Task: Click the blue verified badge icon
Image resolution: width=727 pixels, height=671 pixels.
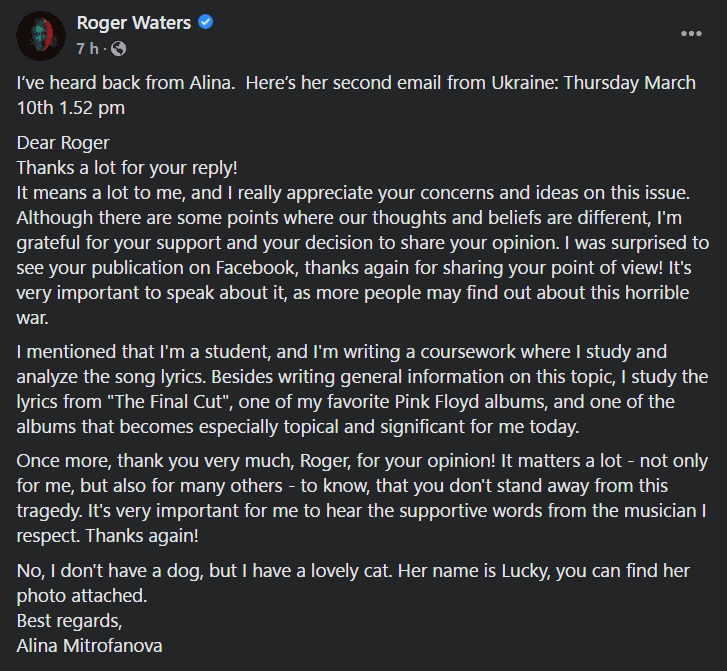Action: [205, 22]
